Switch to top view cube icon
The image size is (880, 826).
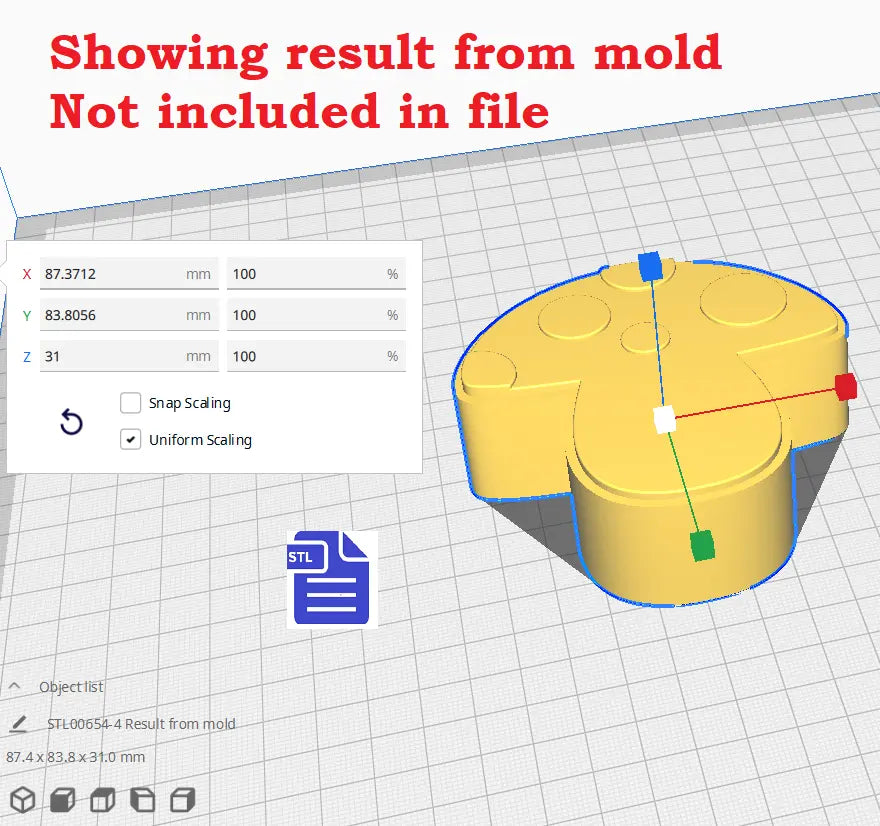coord(101,799)
